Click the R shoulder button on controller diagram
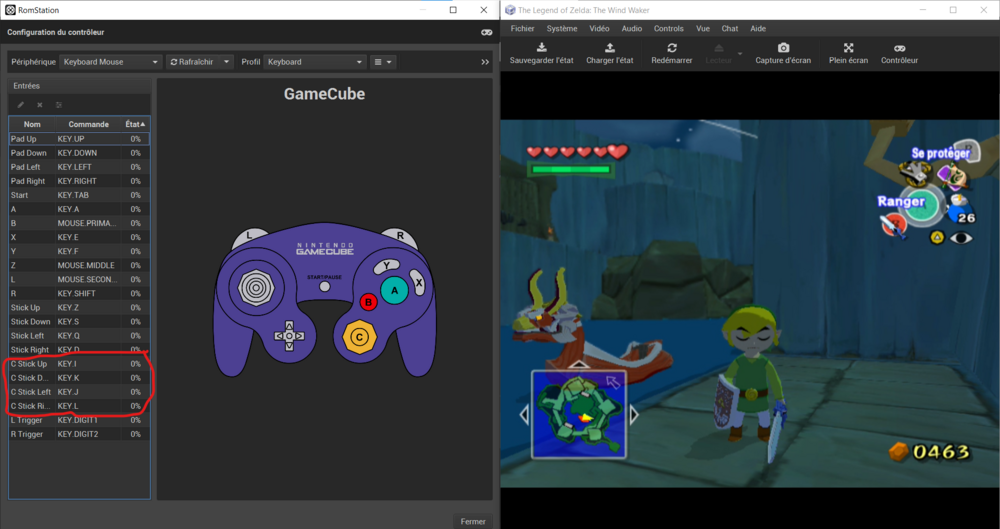 (401, 237)
